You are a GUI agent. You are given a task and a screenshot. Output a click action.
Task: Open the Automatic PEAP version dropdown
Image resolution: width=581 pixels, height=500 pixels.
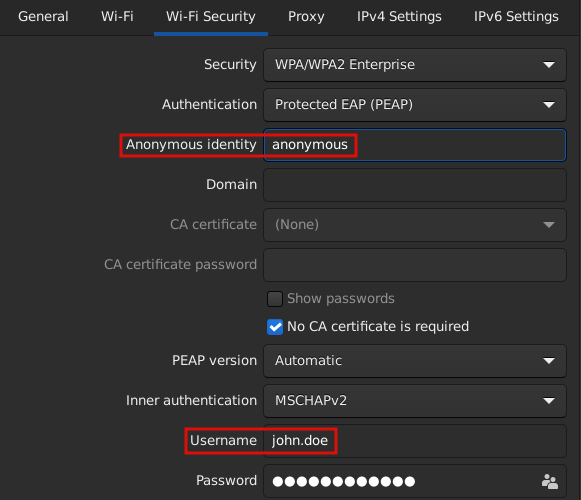click(415, 361)
